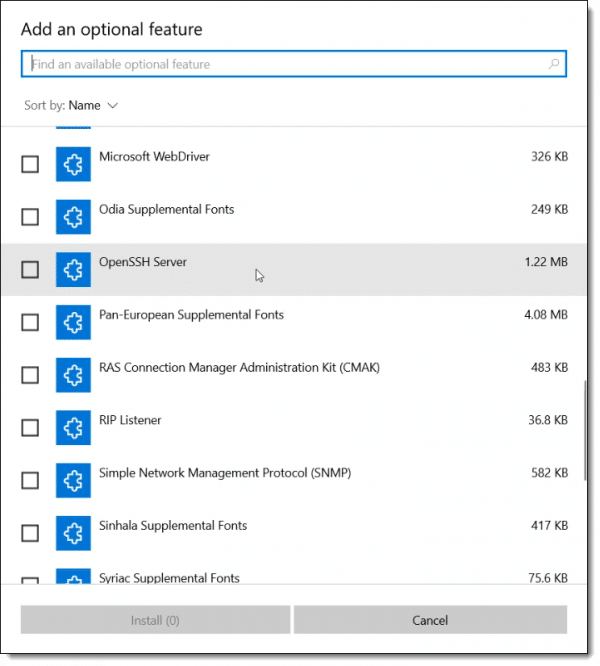Select Pan-European Supplemental Fonts checkbox
This screenshot has width=600, height=666.
click(30, 322)
